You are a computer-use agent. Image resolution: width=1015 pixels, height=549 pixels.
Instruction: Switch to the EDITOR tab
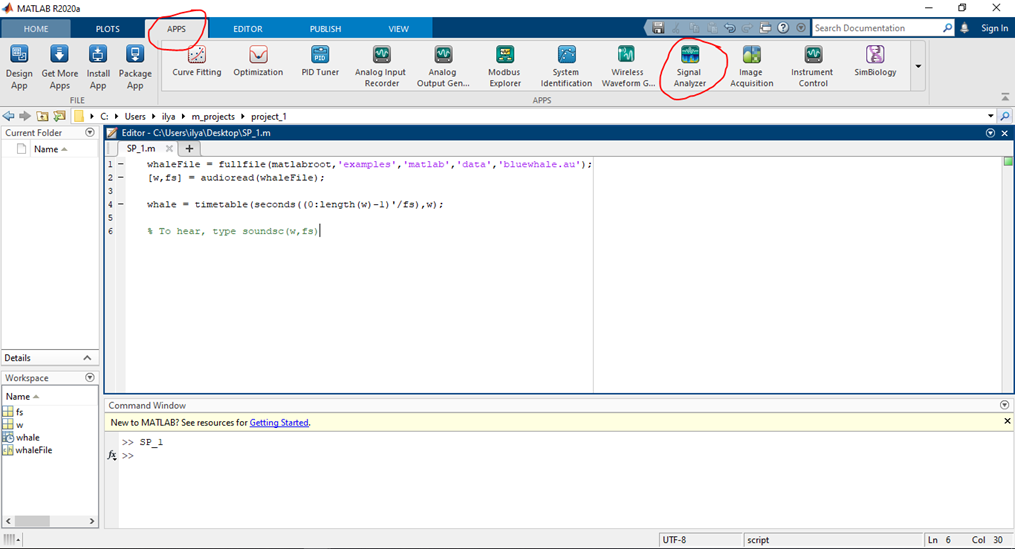248,28
